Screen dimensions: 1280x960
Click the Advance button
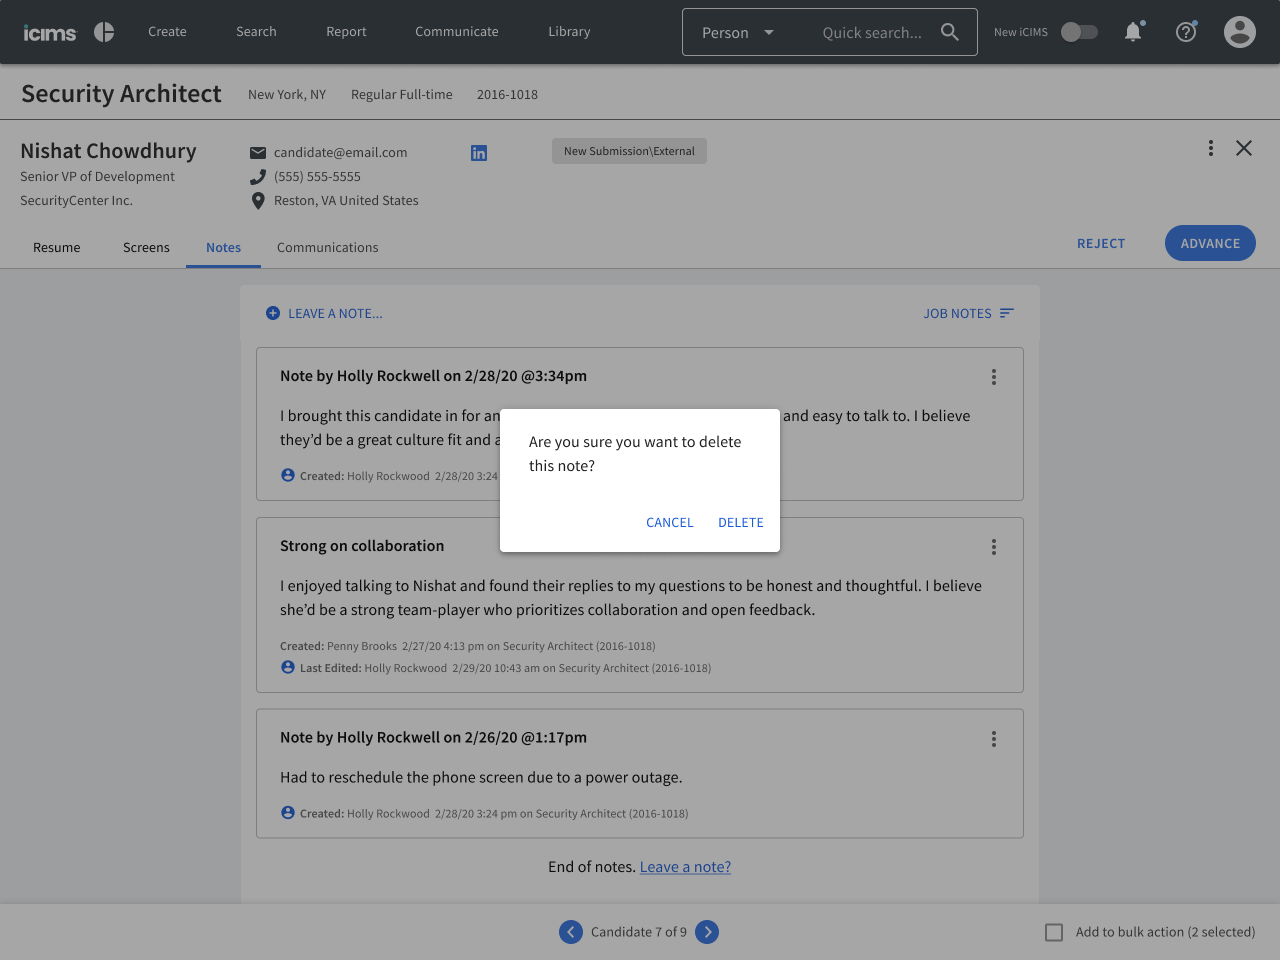tap(1210, 243)
